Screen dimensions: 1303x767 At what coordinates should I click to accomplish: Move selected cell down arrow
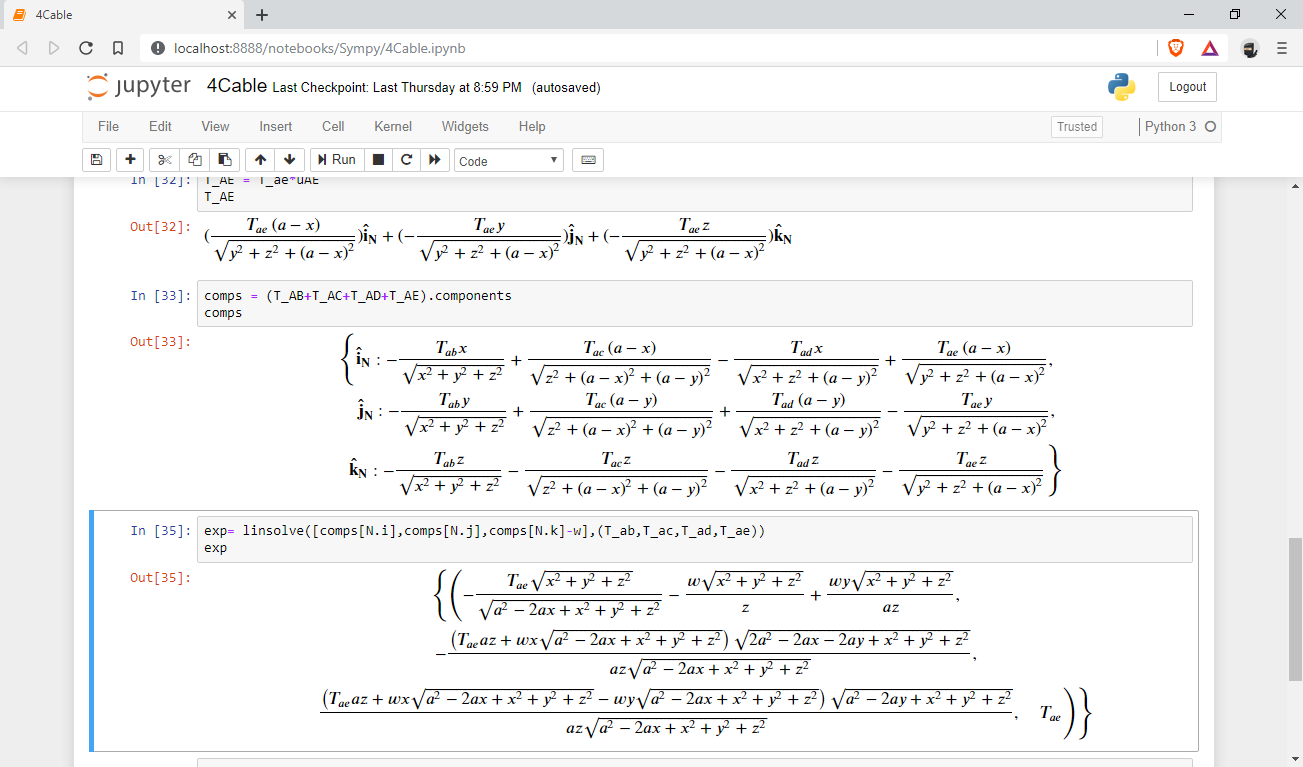[x=289, y=160]
